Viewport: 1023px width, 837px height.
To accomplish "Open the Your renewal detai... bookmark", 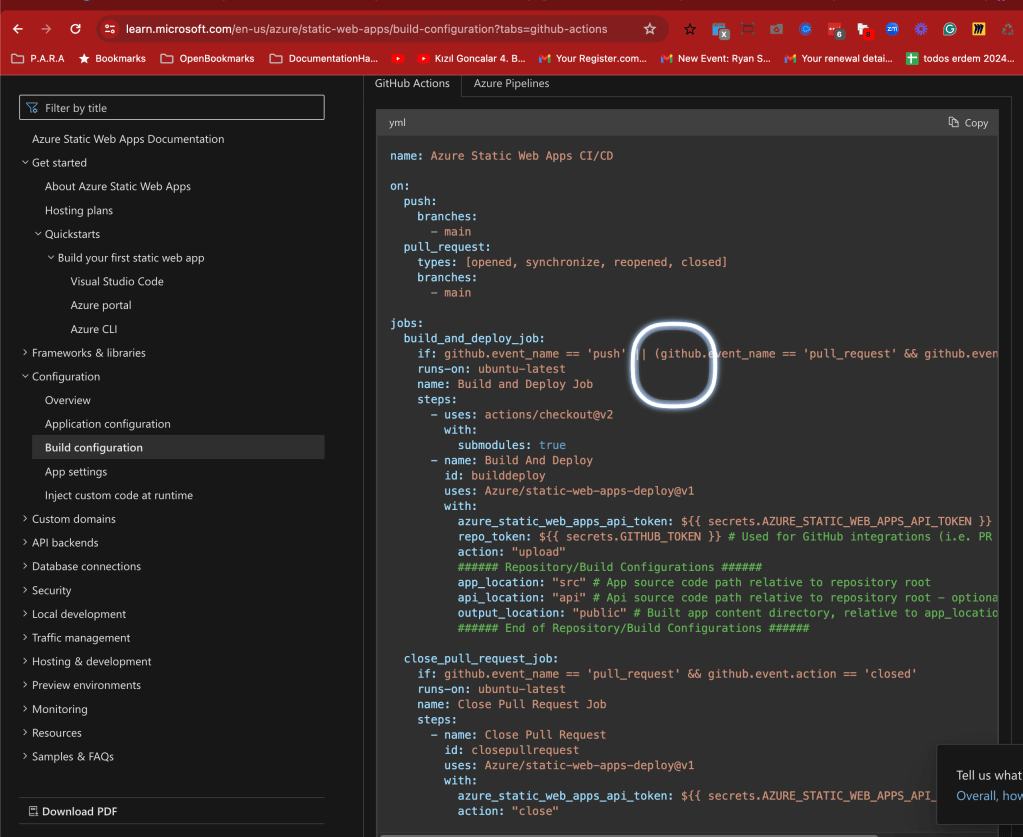I will point(838,59).
